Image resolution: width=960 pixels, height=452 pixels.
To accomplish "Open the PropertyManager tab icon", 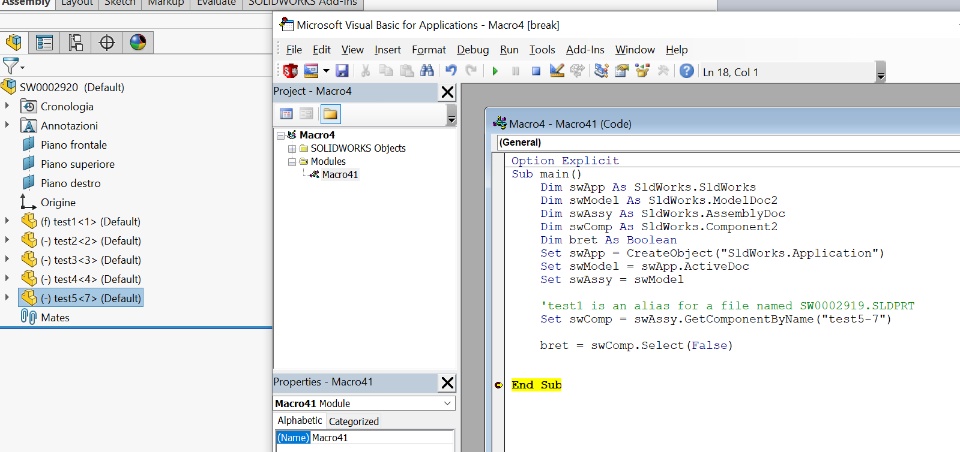I will (44, 42).
